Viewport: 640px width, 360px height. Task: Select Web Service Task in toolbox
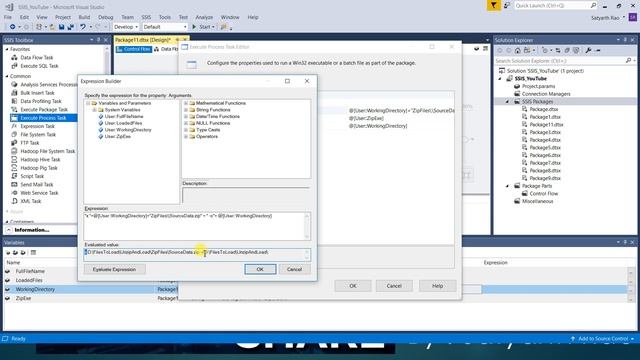coord(39,193)
